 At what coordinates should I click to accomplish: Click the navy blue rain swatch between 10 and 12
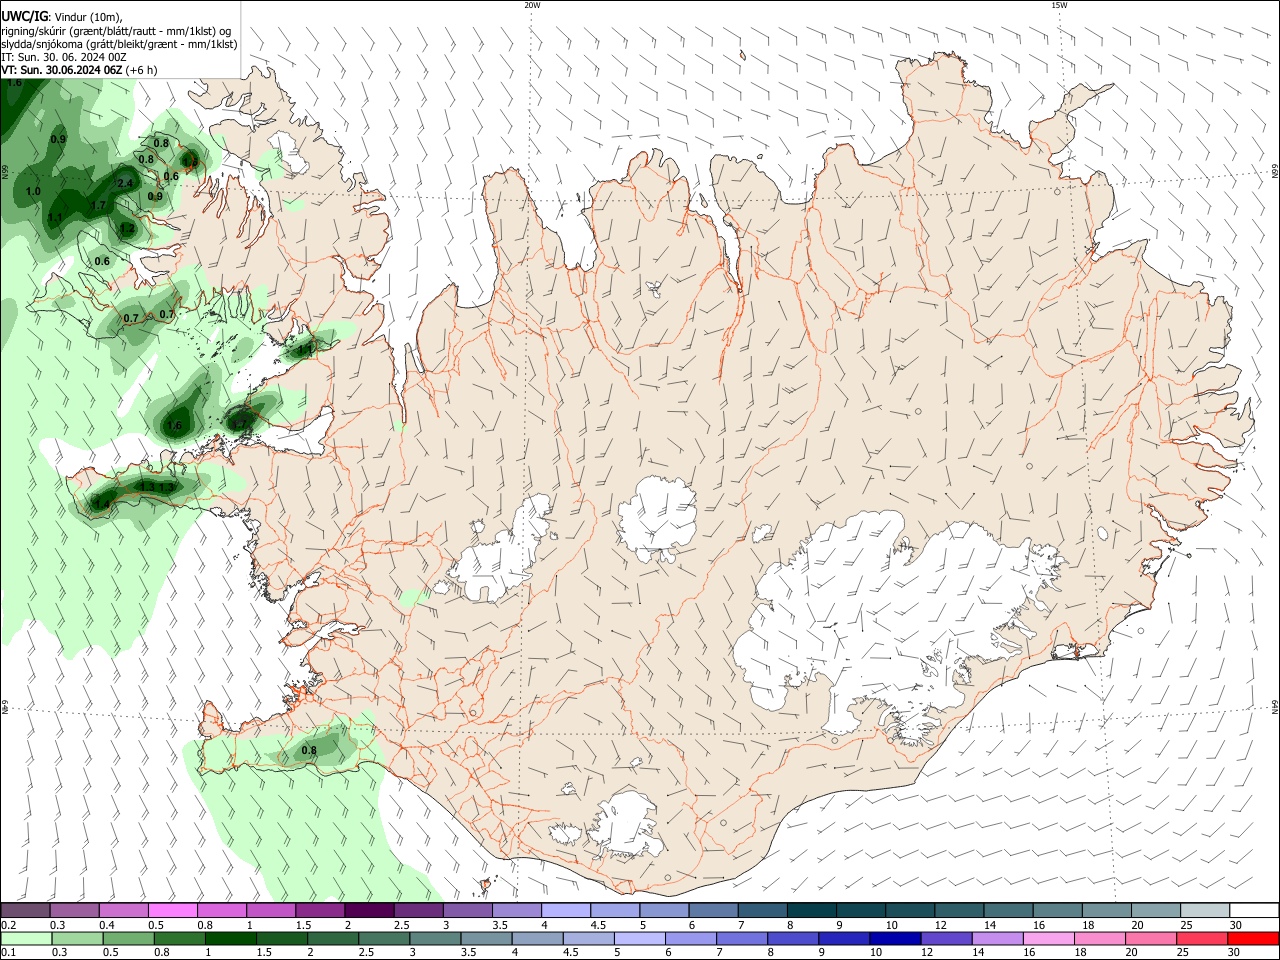[x=894, y=939]
